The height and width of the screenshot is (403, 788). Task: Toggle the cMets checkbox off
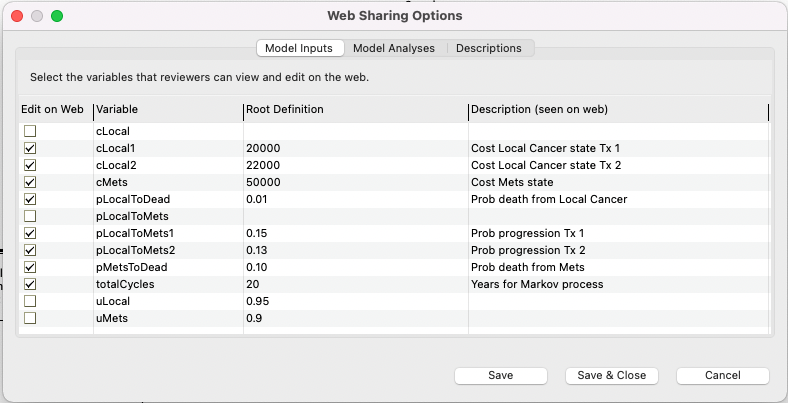30,182
